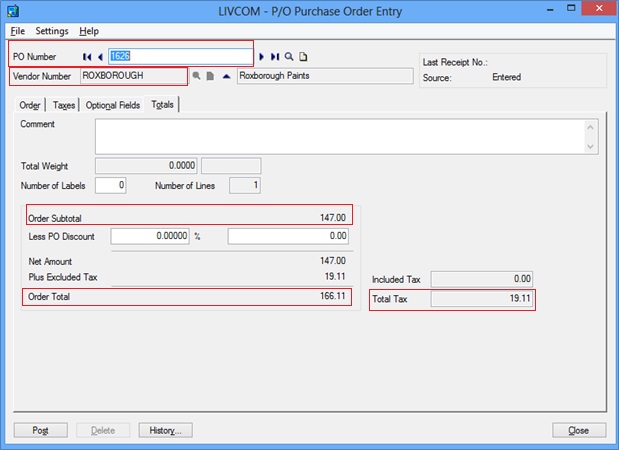Switch to the Order tab

pyautogui.click(x=30, y=105)
